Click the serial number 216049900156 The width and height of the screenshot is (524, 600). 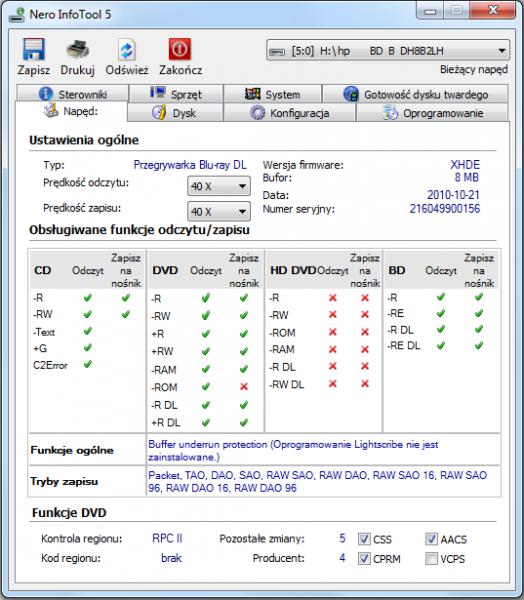(x=444, y=209)
